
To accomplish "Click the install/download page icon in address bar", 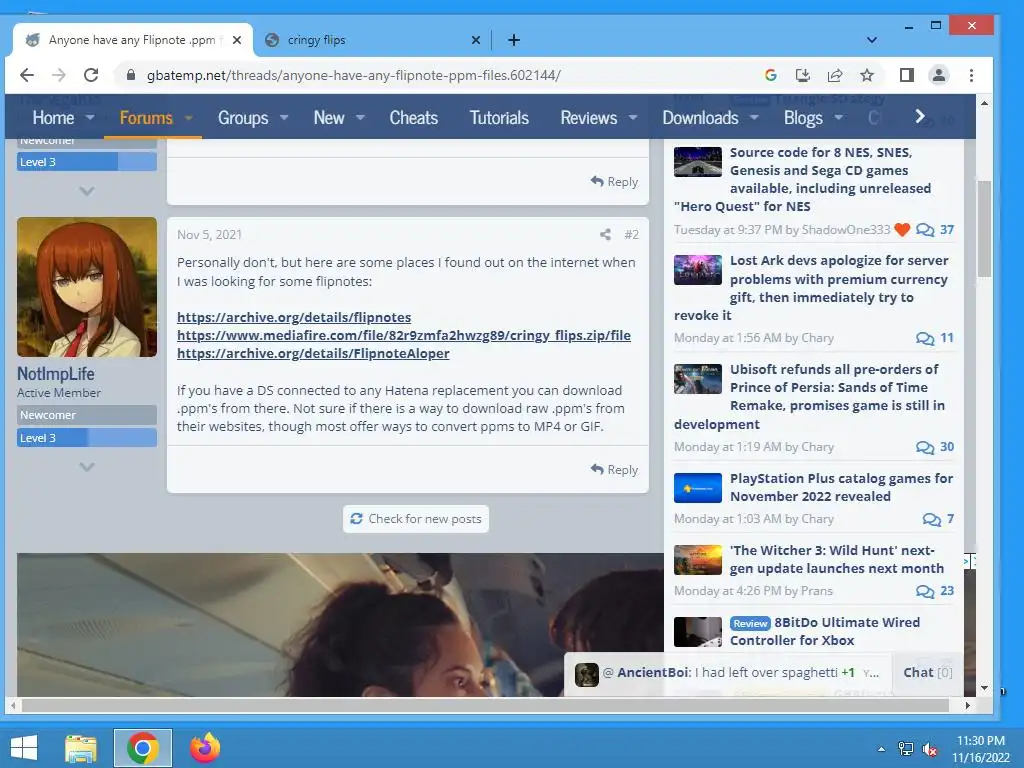I will (x=803, y=75).
